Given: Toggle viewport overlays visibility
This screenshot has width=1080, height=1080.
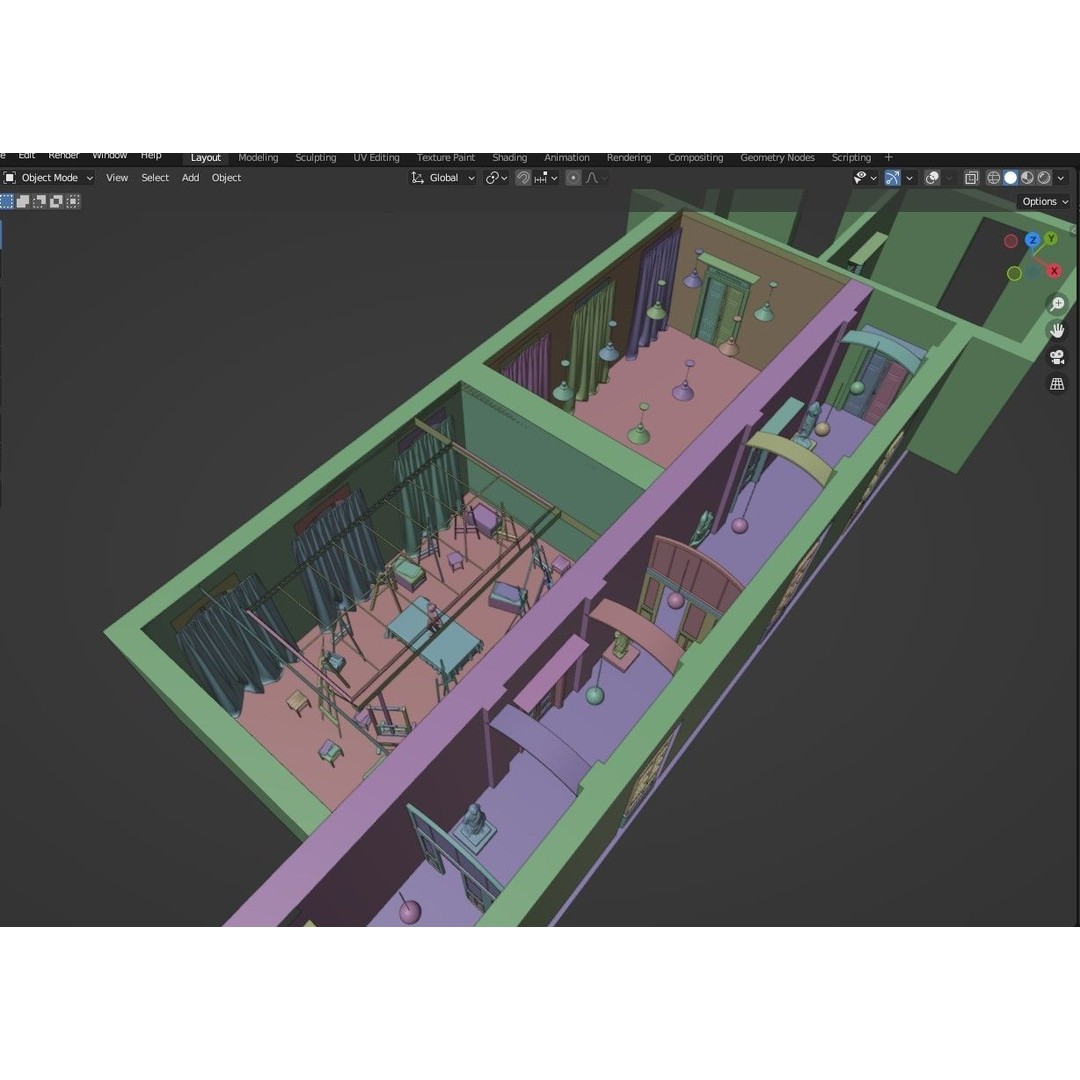Looking at the screenshot, I should [x=930, y=177].
